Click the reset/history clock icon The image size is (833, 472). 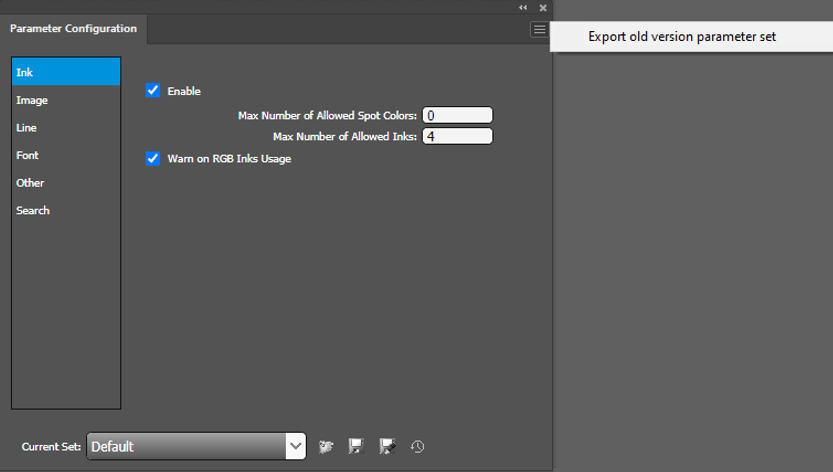pos(418,446)
